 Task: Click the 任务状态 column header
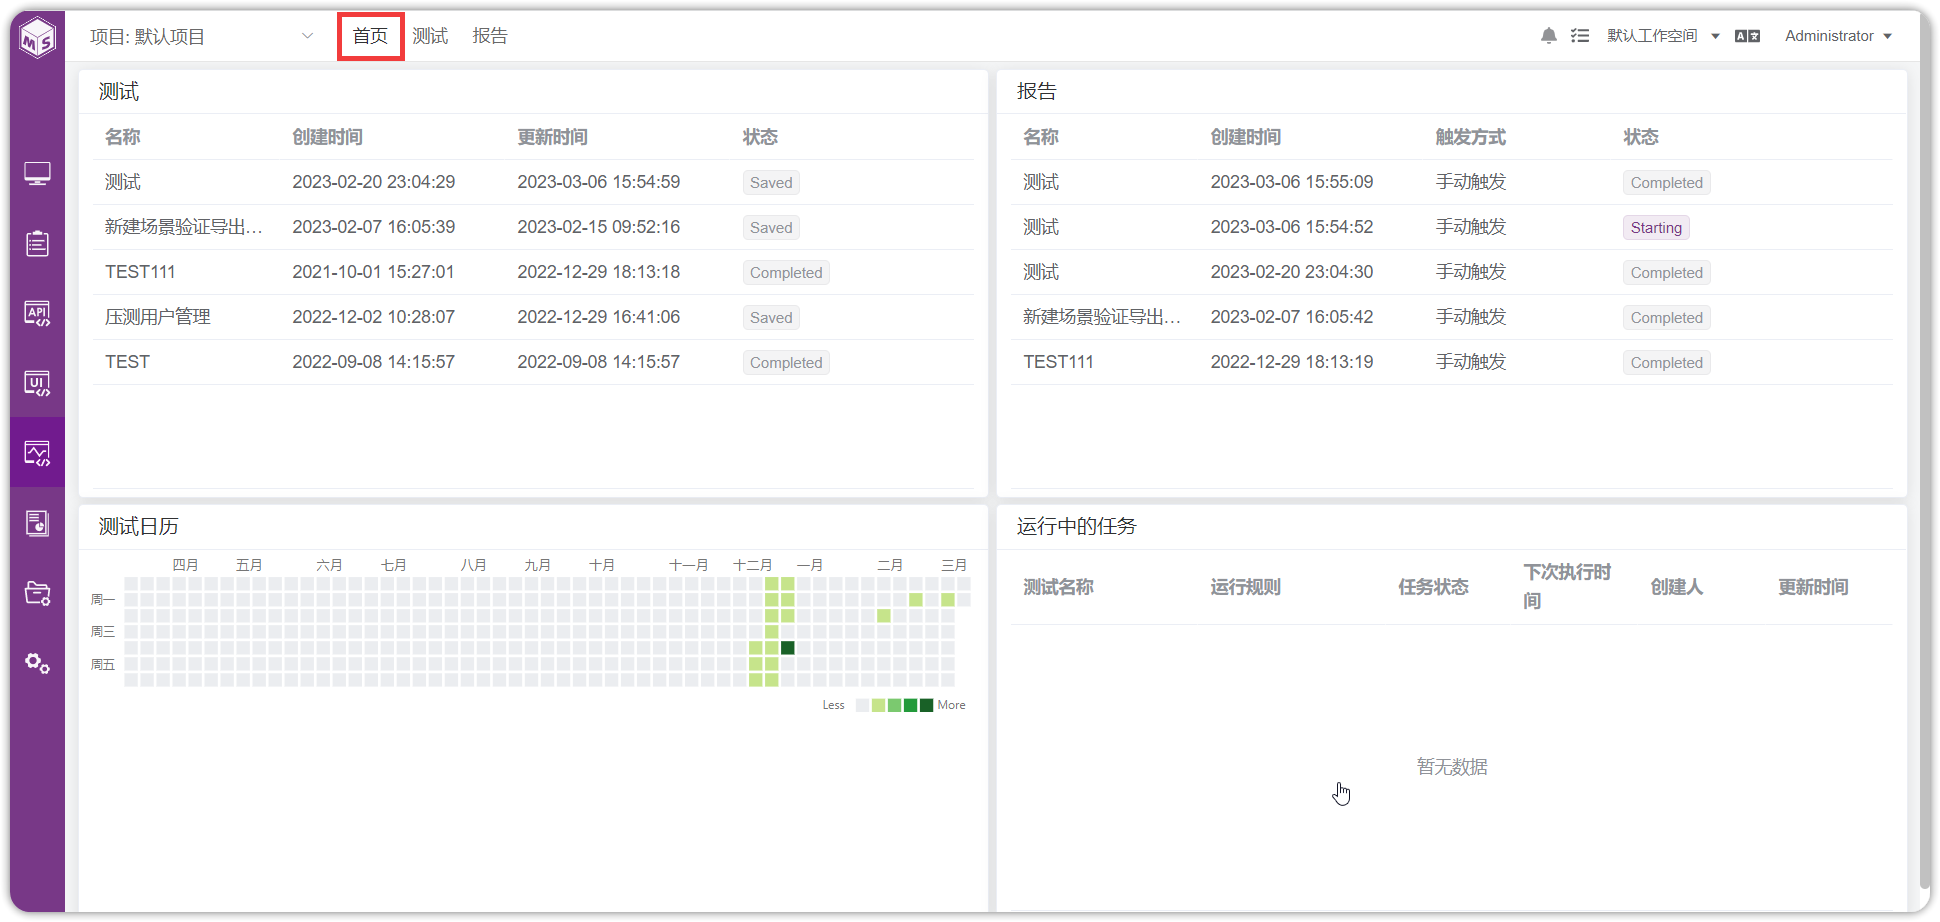click(1433, 587)
